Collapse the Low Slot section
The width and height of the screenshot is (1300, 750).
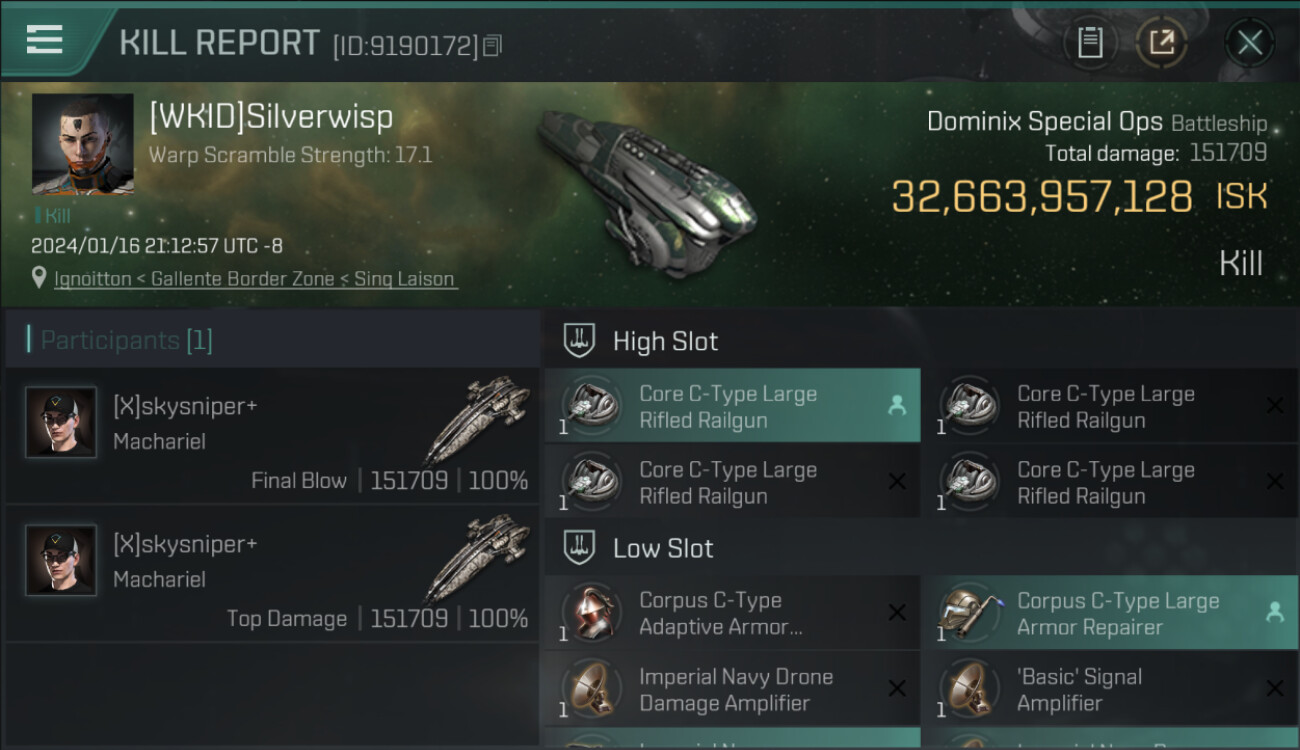pyautogui.click(x=579, y=547)
